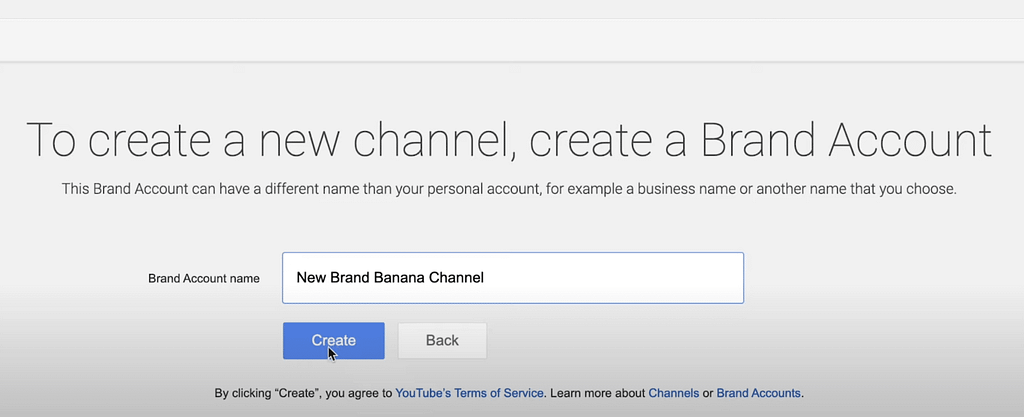Follow the Channels link
This screenshot has width=1024, height=417.
673,393
